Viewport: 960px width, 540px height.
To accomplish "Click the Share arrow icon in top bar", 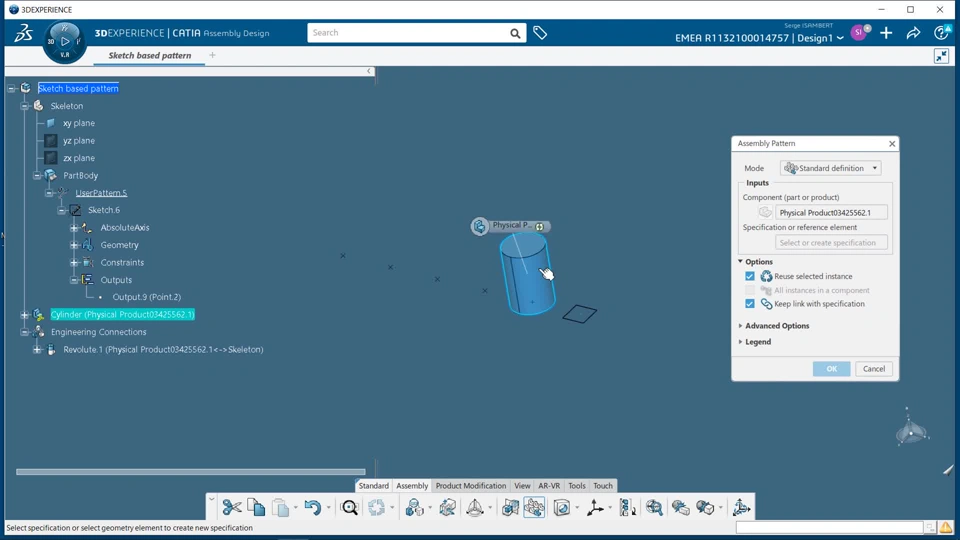I will pyautogui.click(x=913, y=33).
